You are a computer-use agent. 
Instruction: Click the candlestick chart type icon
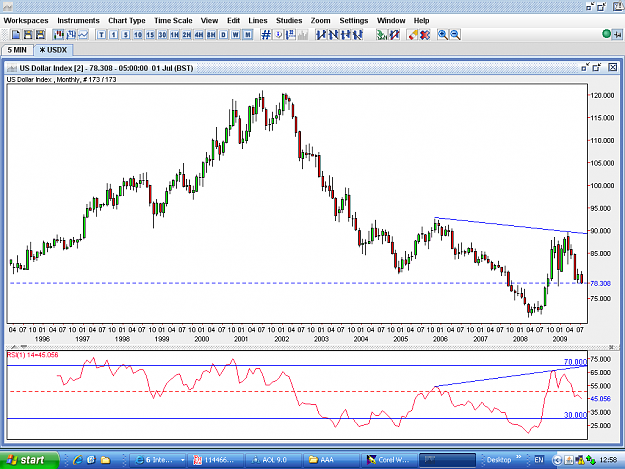58,35
